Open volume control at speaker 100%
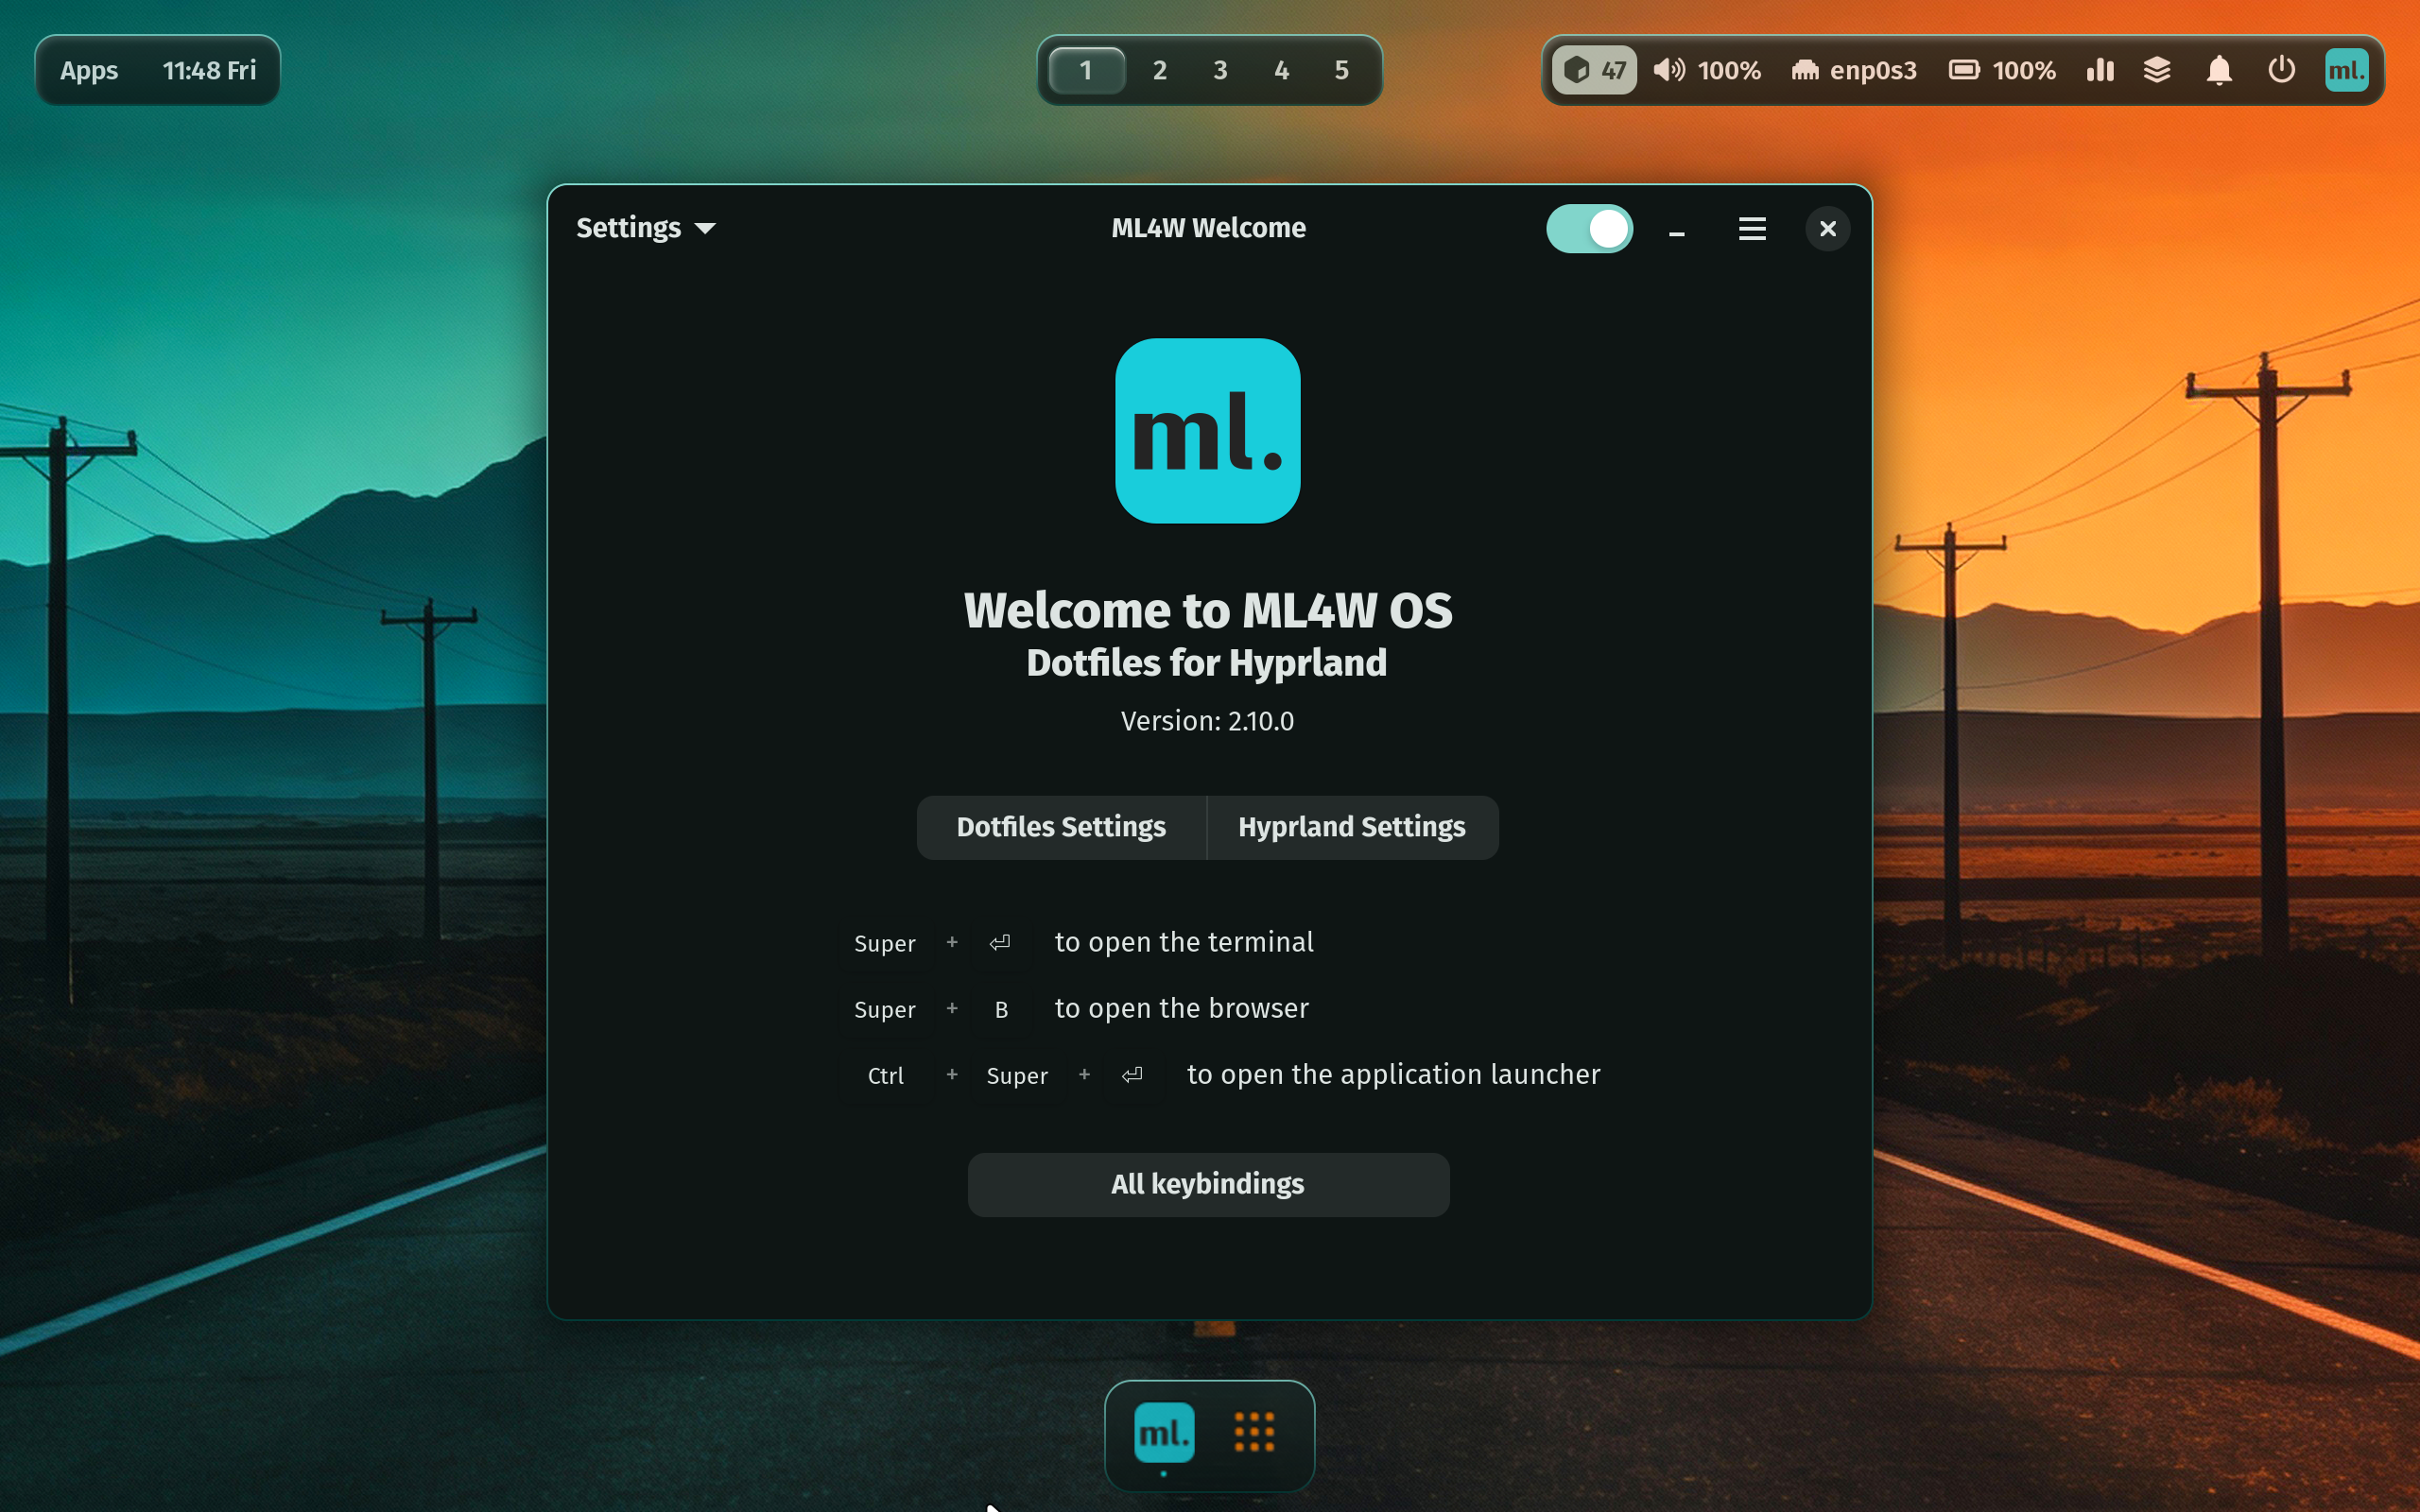This screenshot has height=1512, width=2420. [x=1707, y=70]
